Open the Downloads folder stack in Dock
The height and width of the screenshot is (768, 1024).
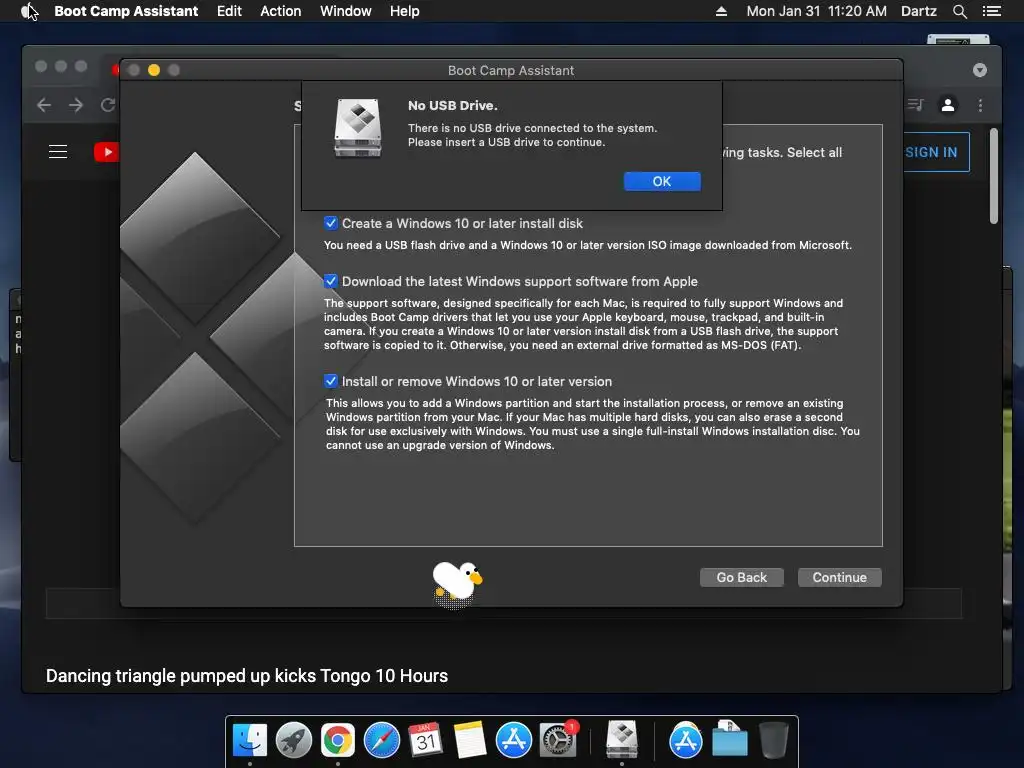(729, 739)
